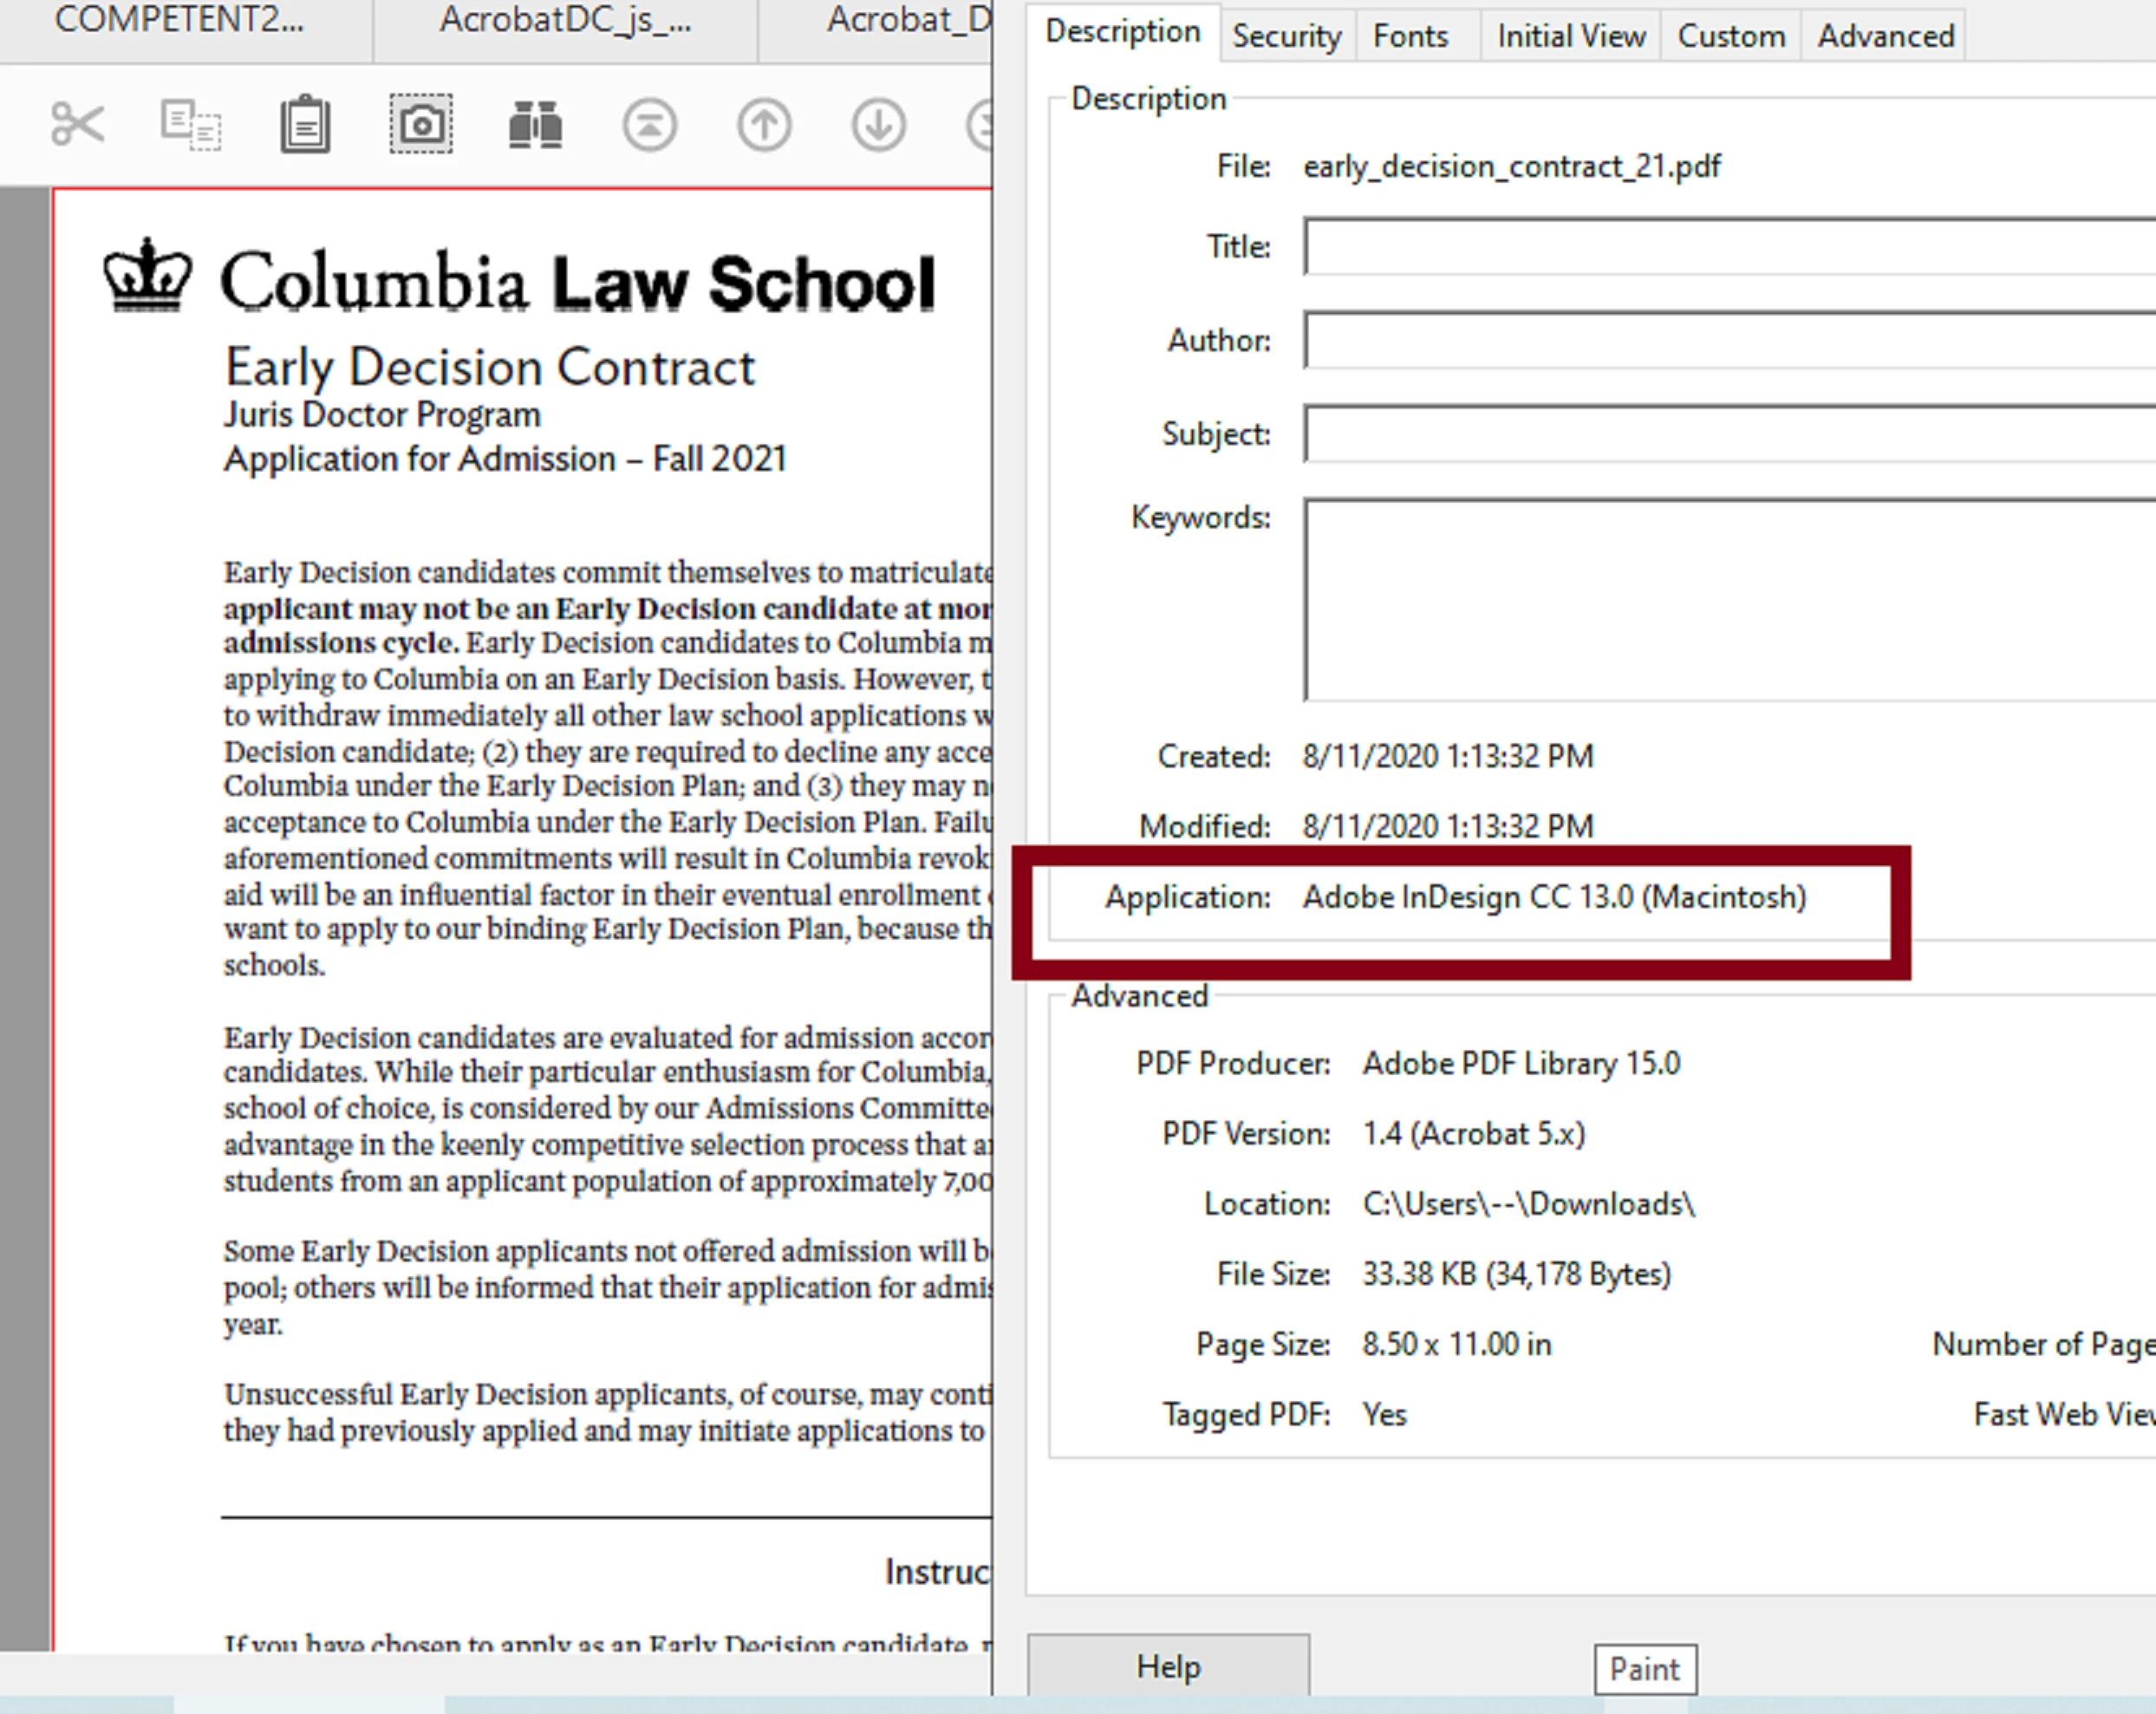Select the Snapshot camera tool
The image size is (2156, 1714).
point(421,125)
